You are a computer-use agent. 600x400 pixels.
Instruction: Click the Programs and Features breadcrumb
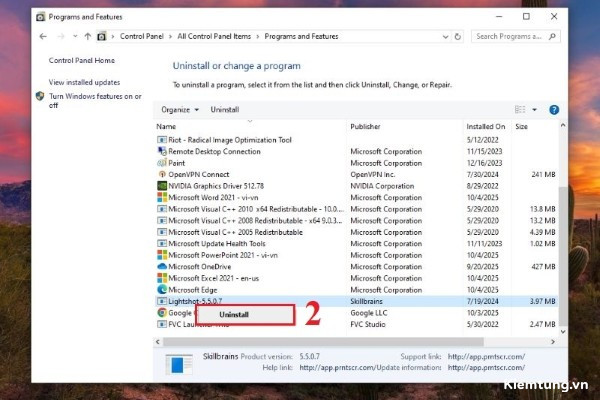point(301,36)
